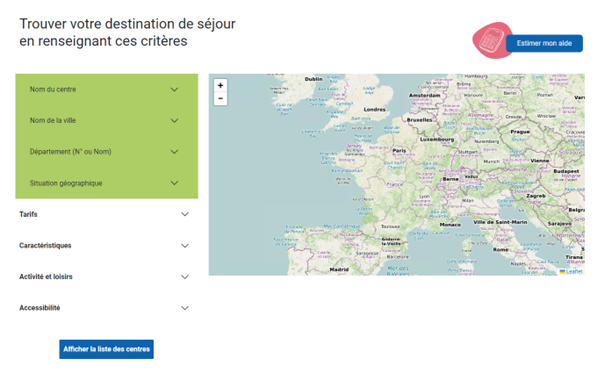The image size is (605, 373).
Task: Expand the Tarifs chevron
Action: coord(185,214)
